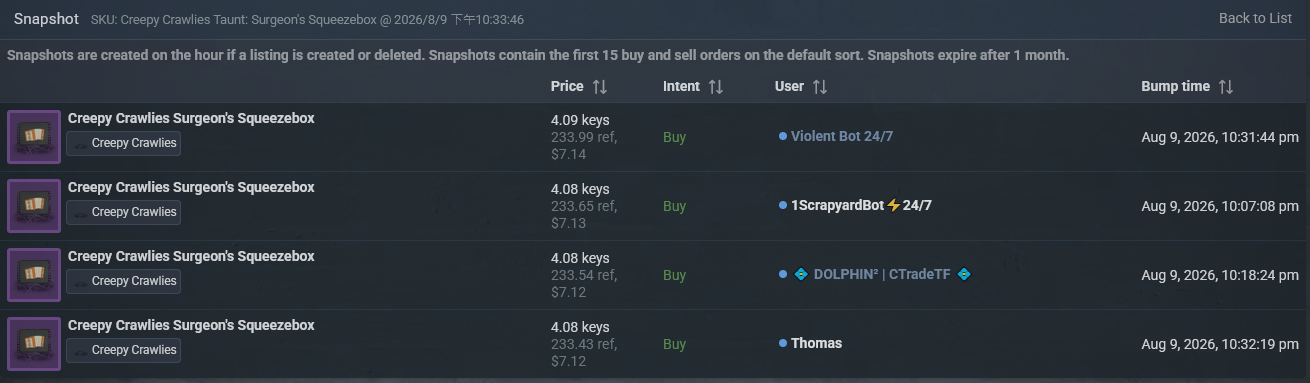The height and width of the screenshot is (383, 1310).
Task: Click the Price column header
Action: (x=567, y=87)
